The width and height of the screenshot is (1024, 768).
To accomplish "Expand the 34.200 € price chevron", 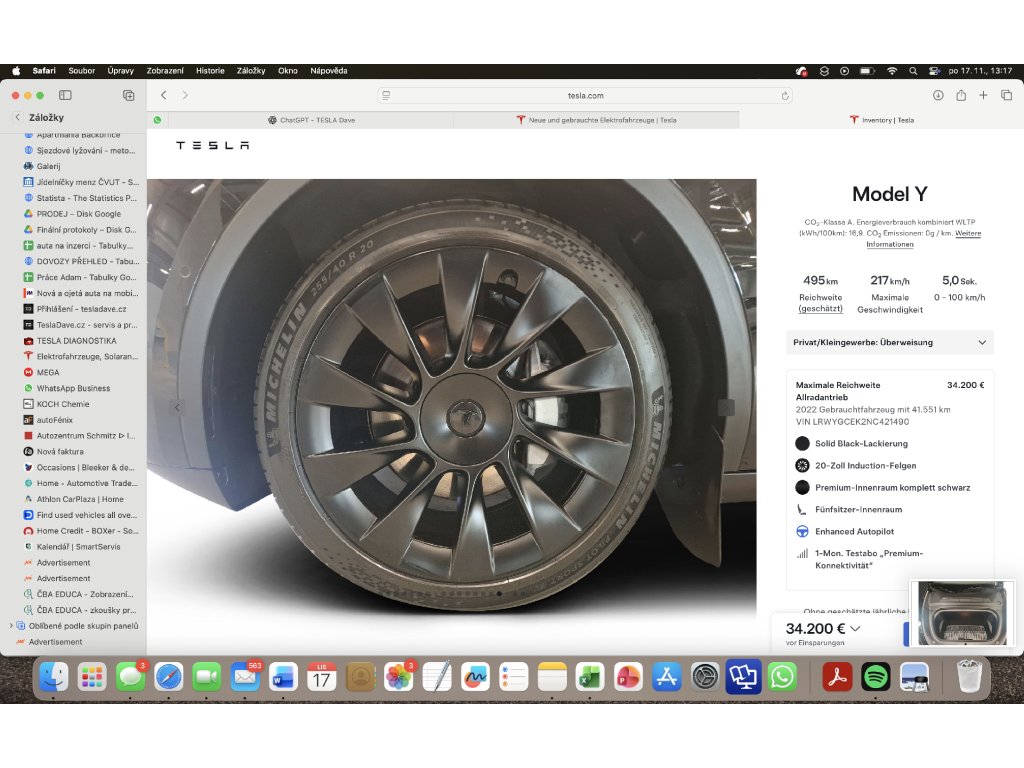I will pos(856,629).
